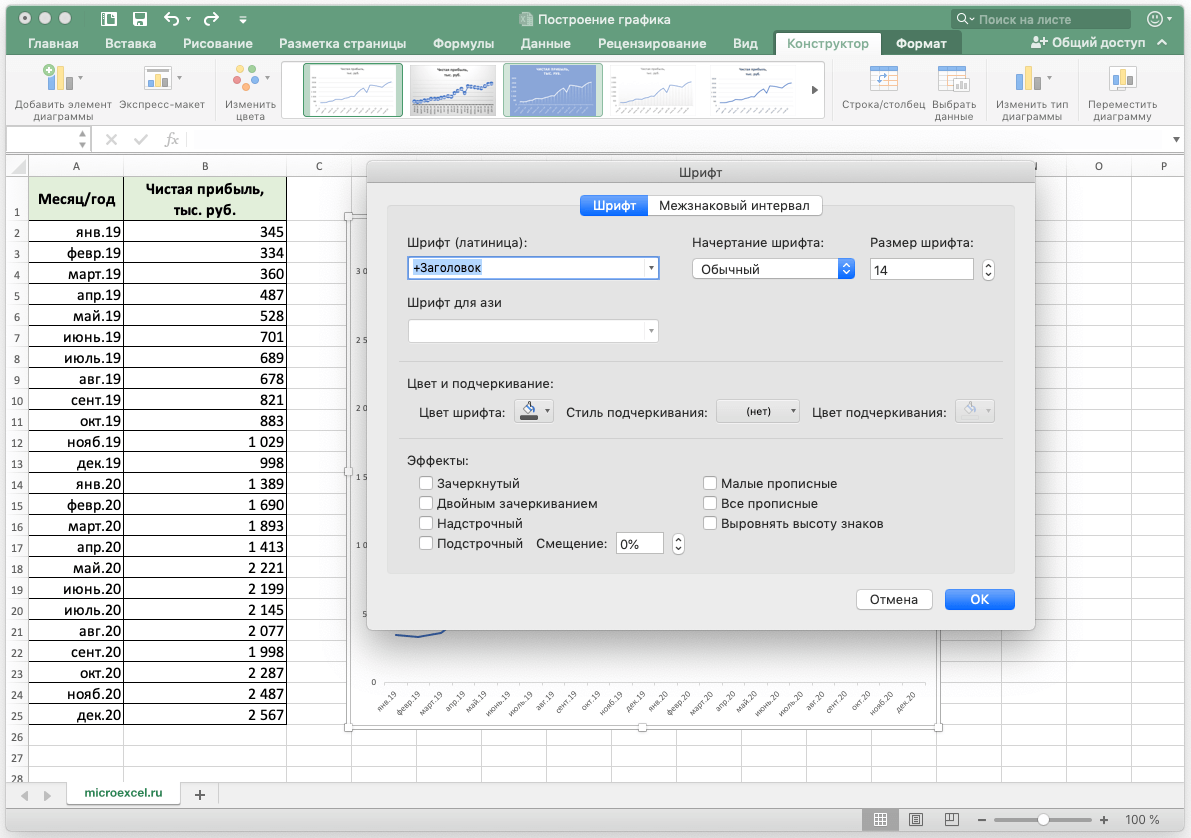Select the blue-filled chart style thumbnail

click(x=553, y=90)
